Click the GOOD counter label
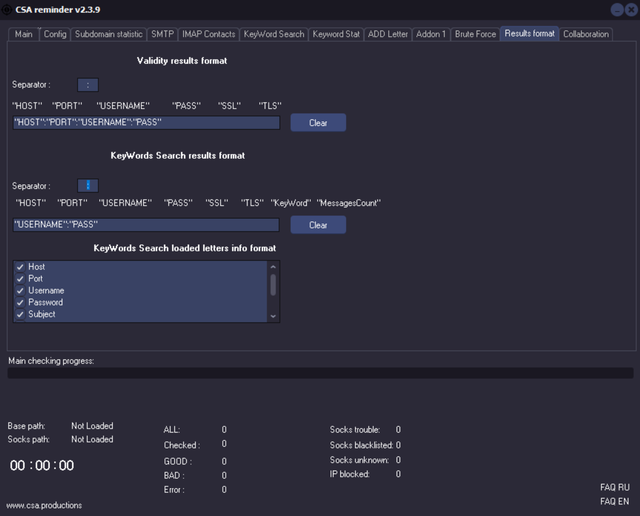 click(x=178, y=461)
